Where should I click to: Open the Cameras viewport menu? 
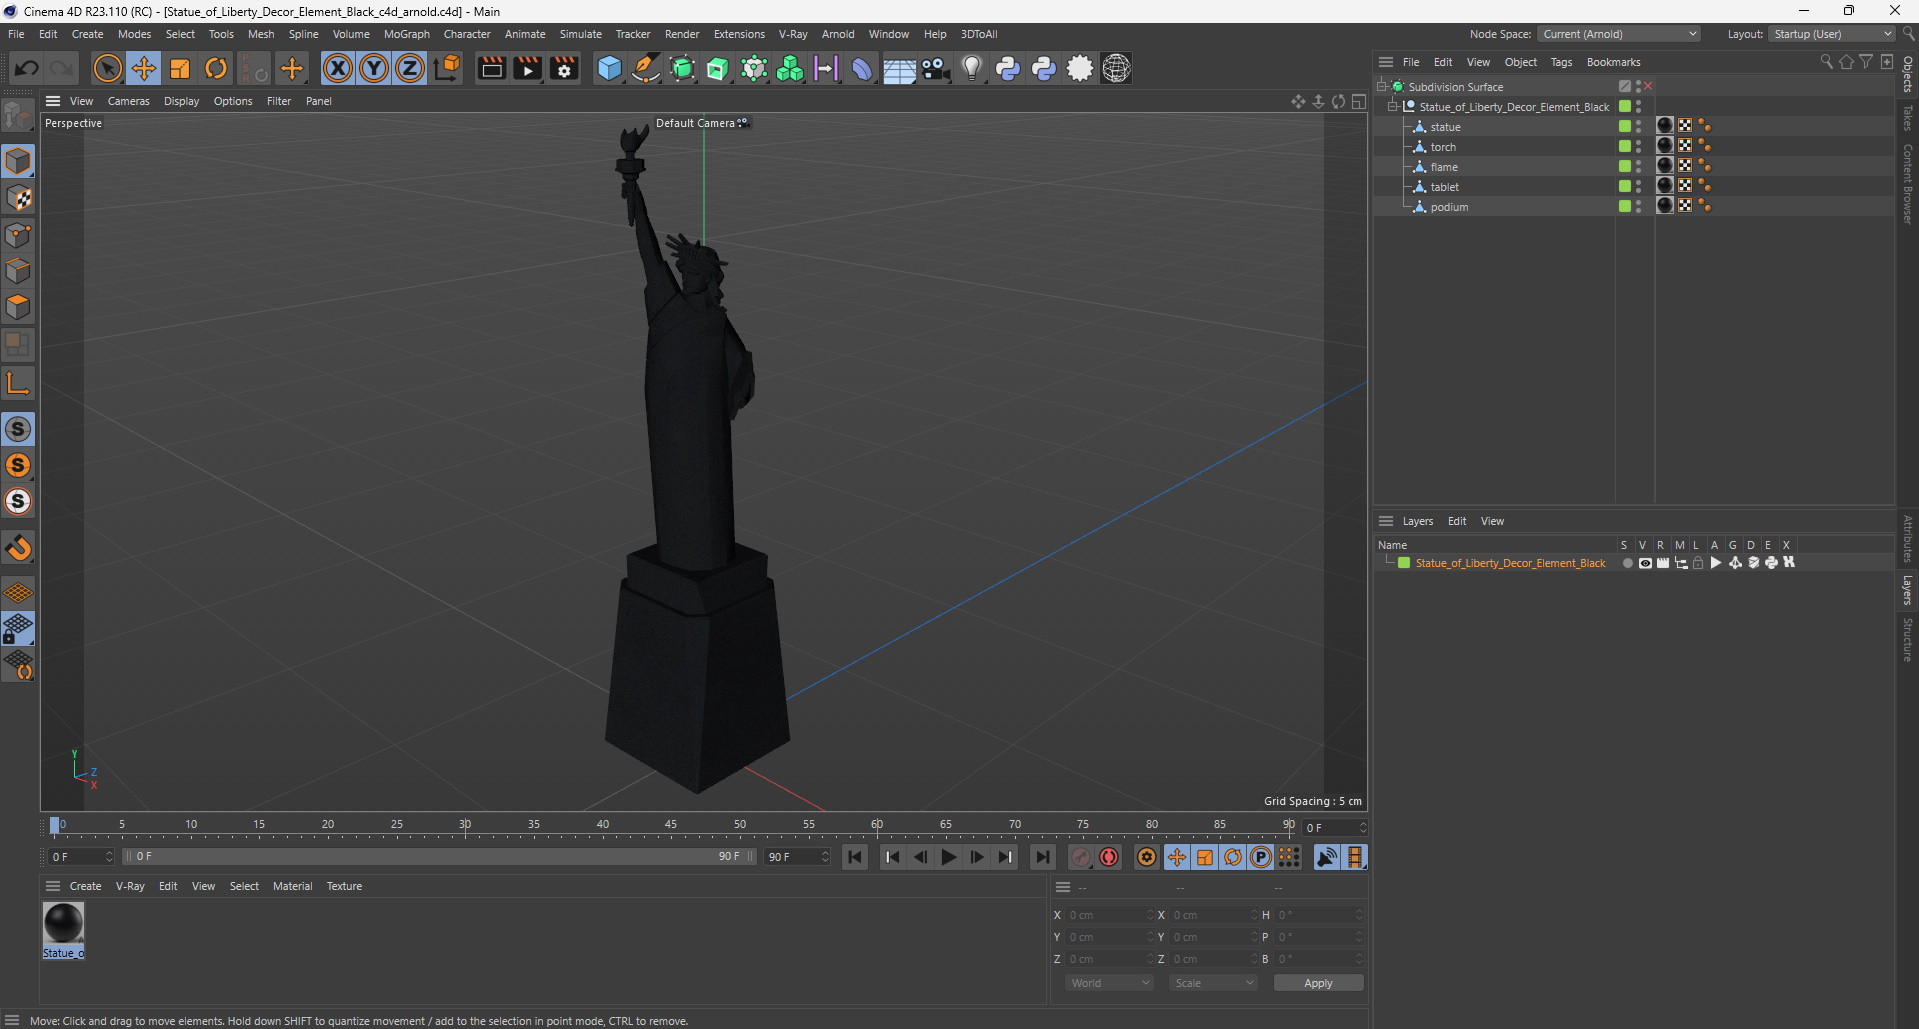point(128,101)
